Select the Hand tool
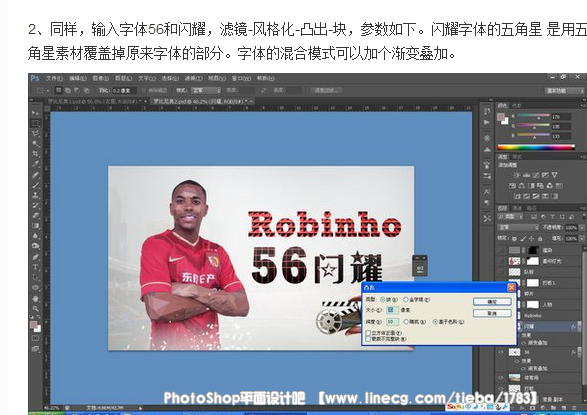This screenshot has width=587, height=415. point(36,299)
